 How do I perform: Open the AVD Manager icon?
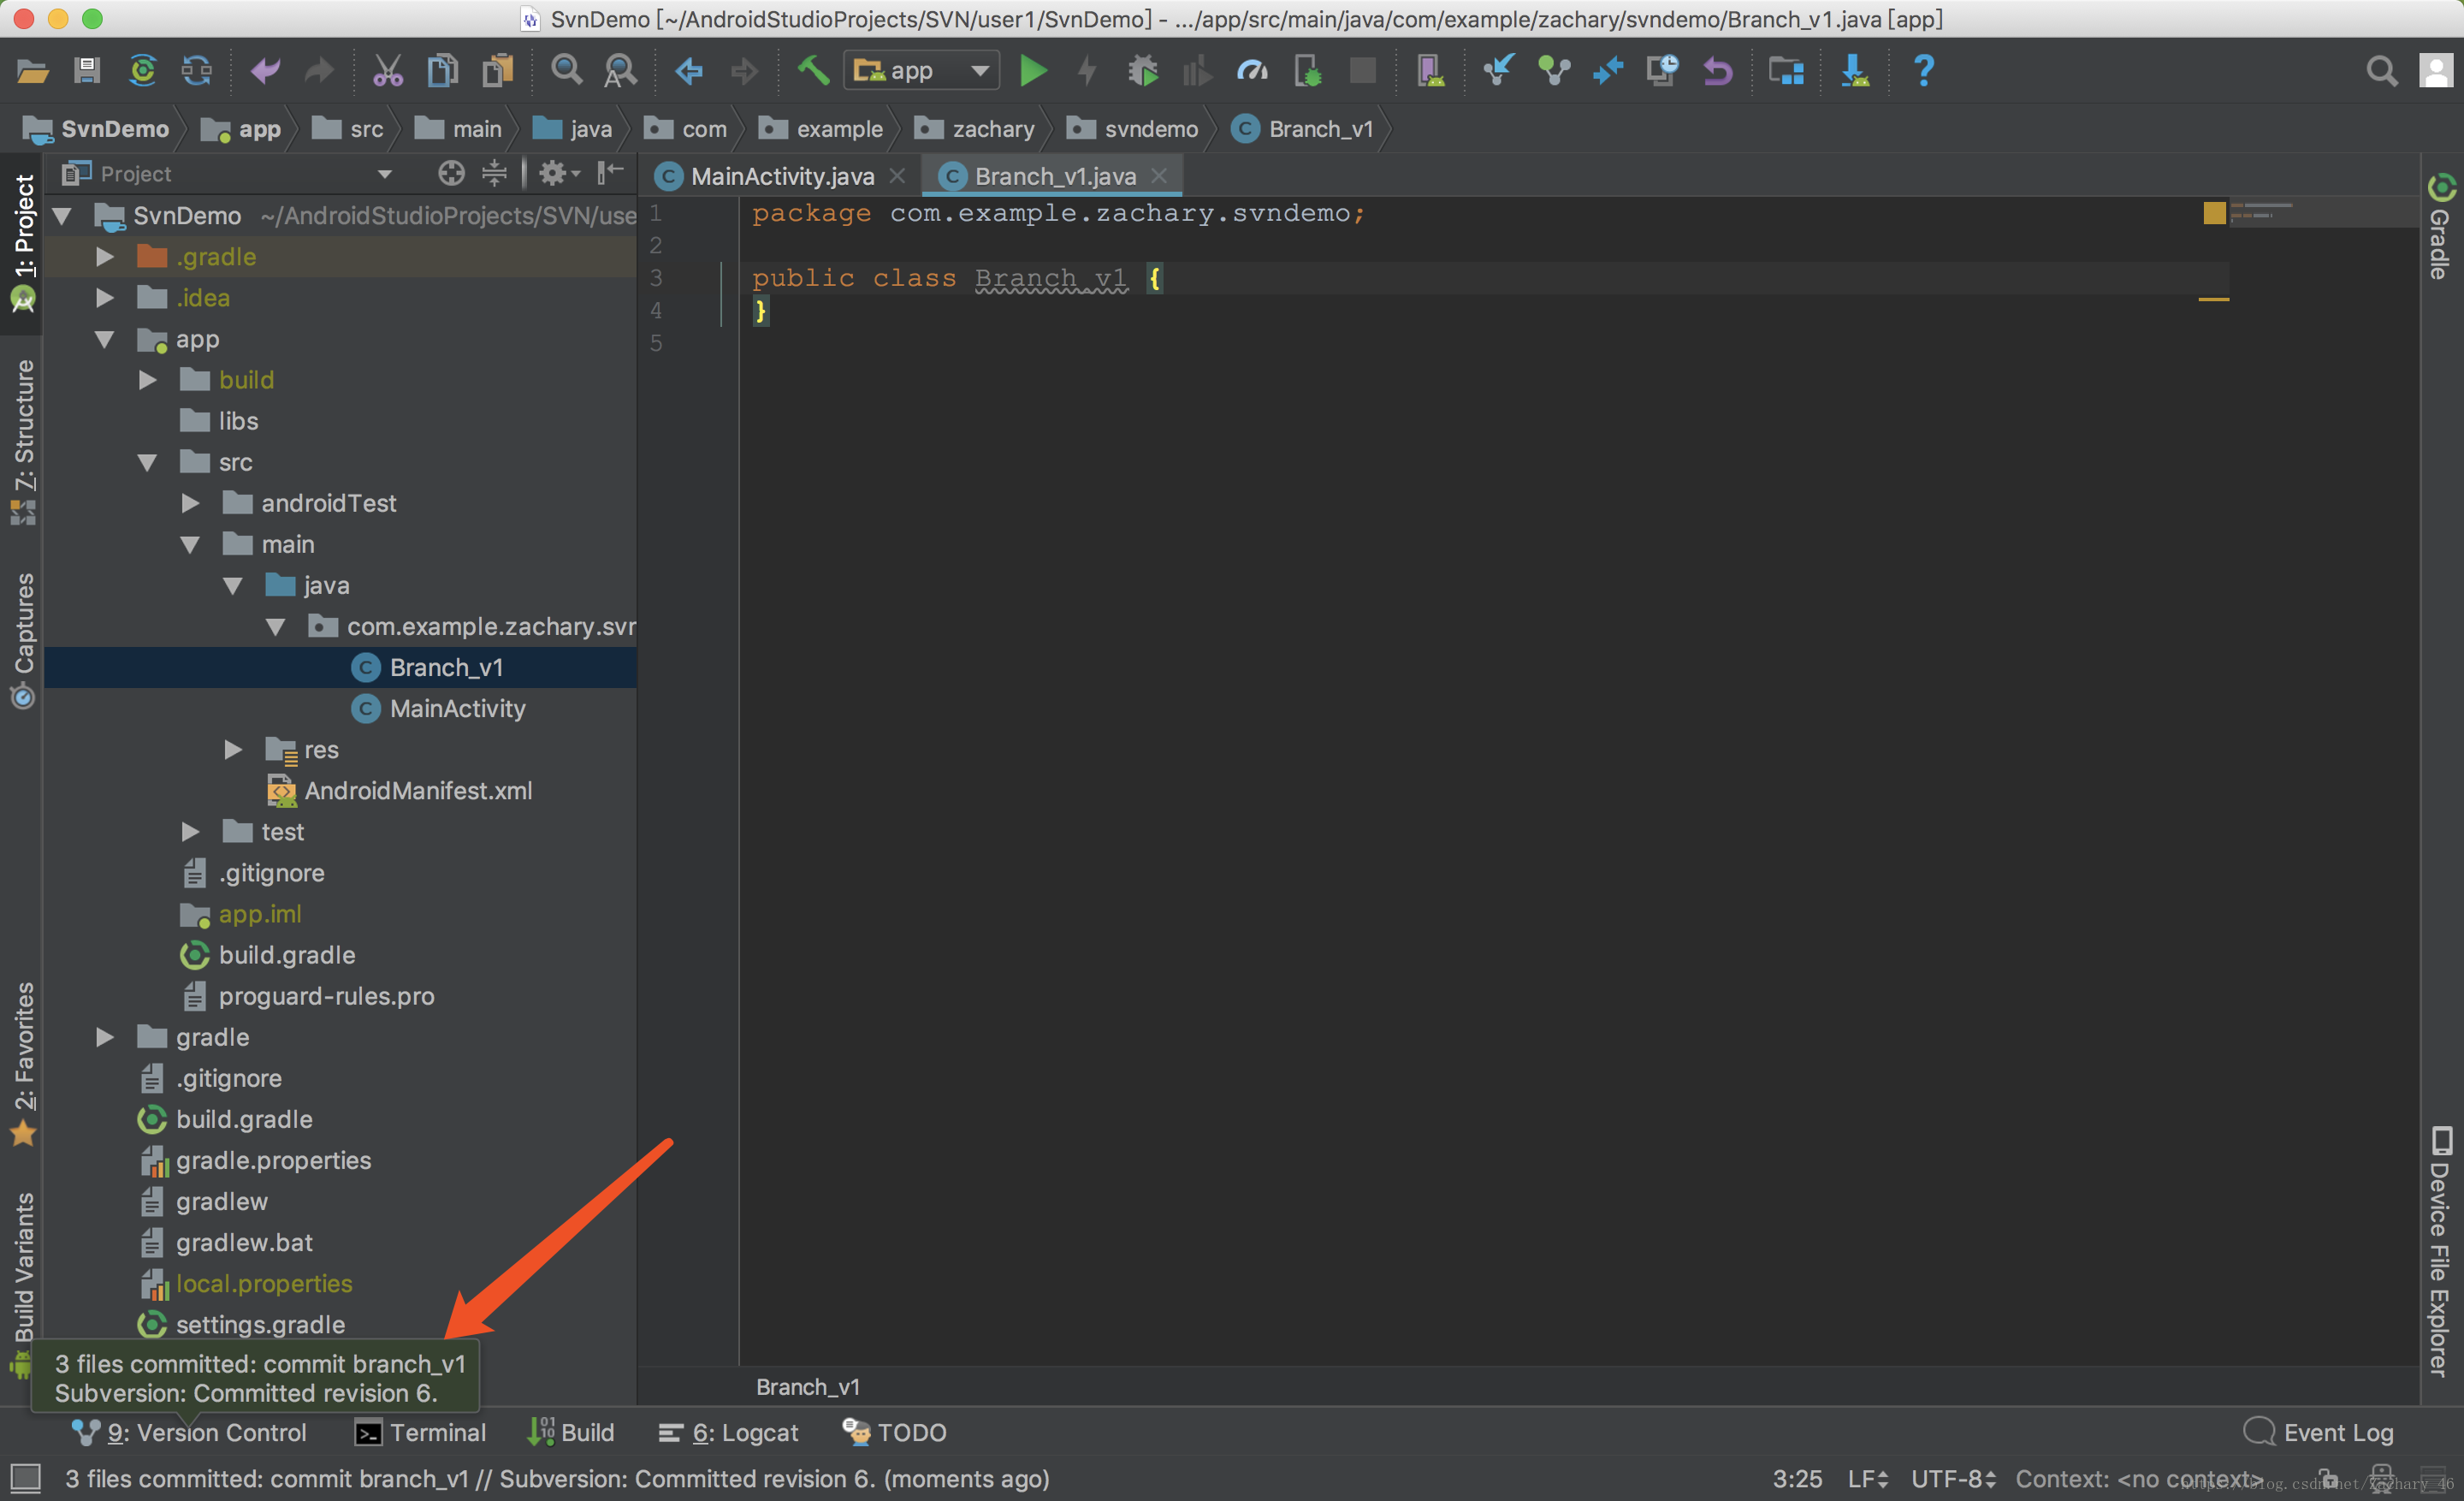1430,71
